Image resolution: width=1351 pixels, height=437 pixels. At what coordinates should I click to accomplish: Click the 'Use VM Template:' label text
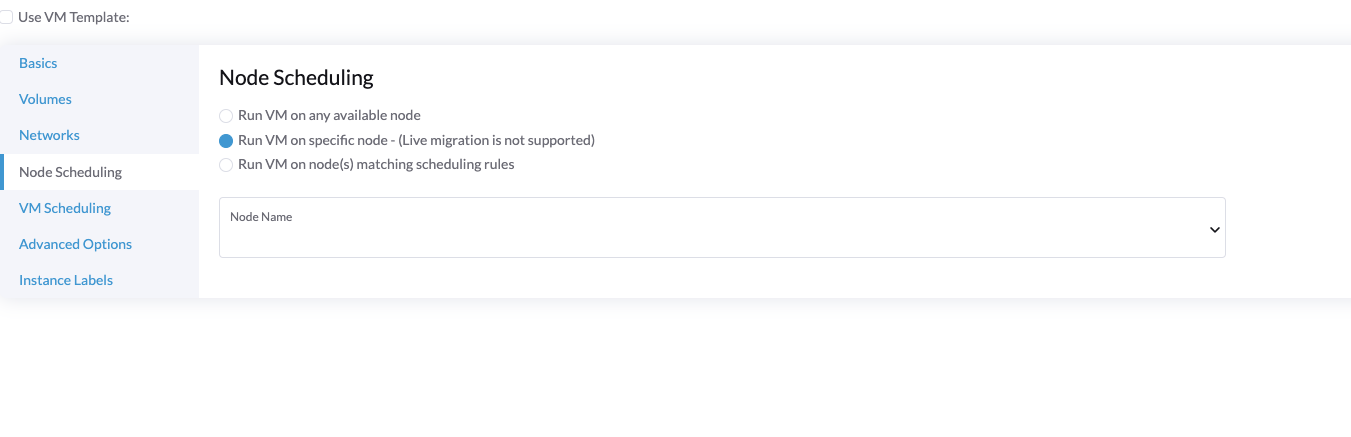[x=74, y=17]
